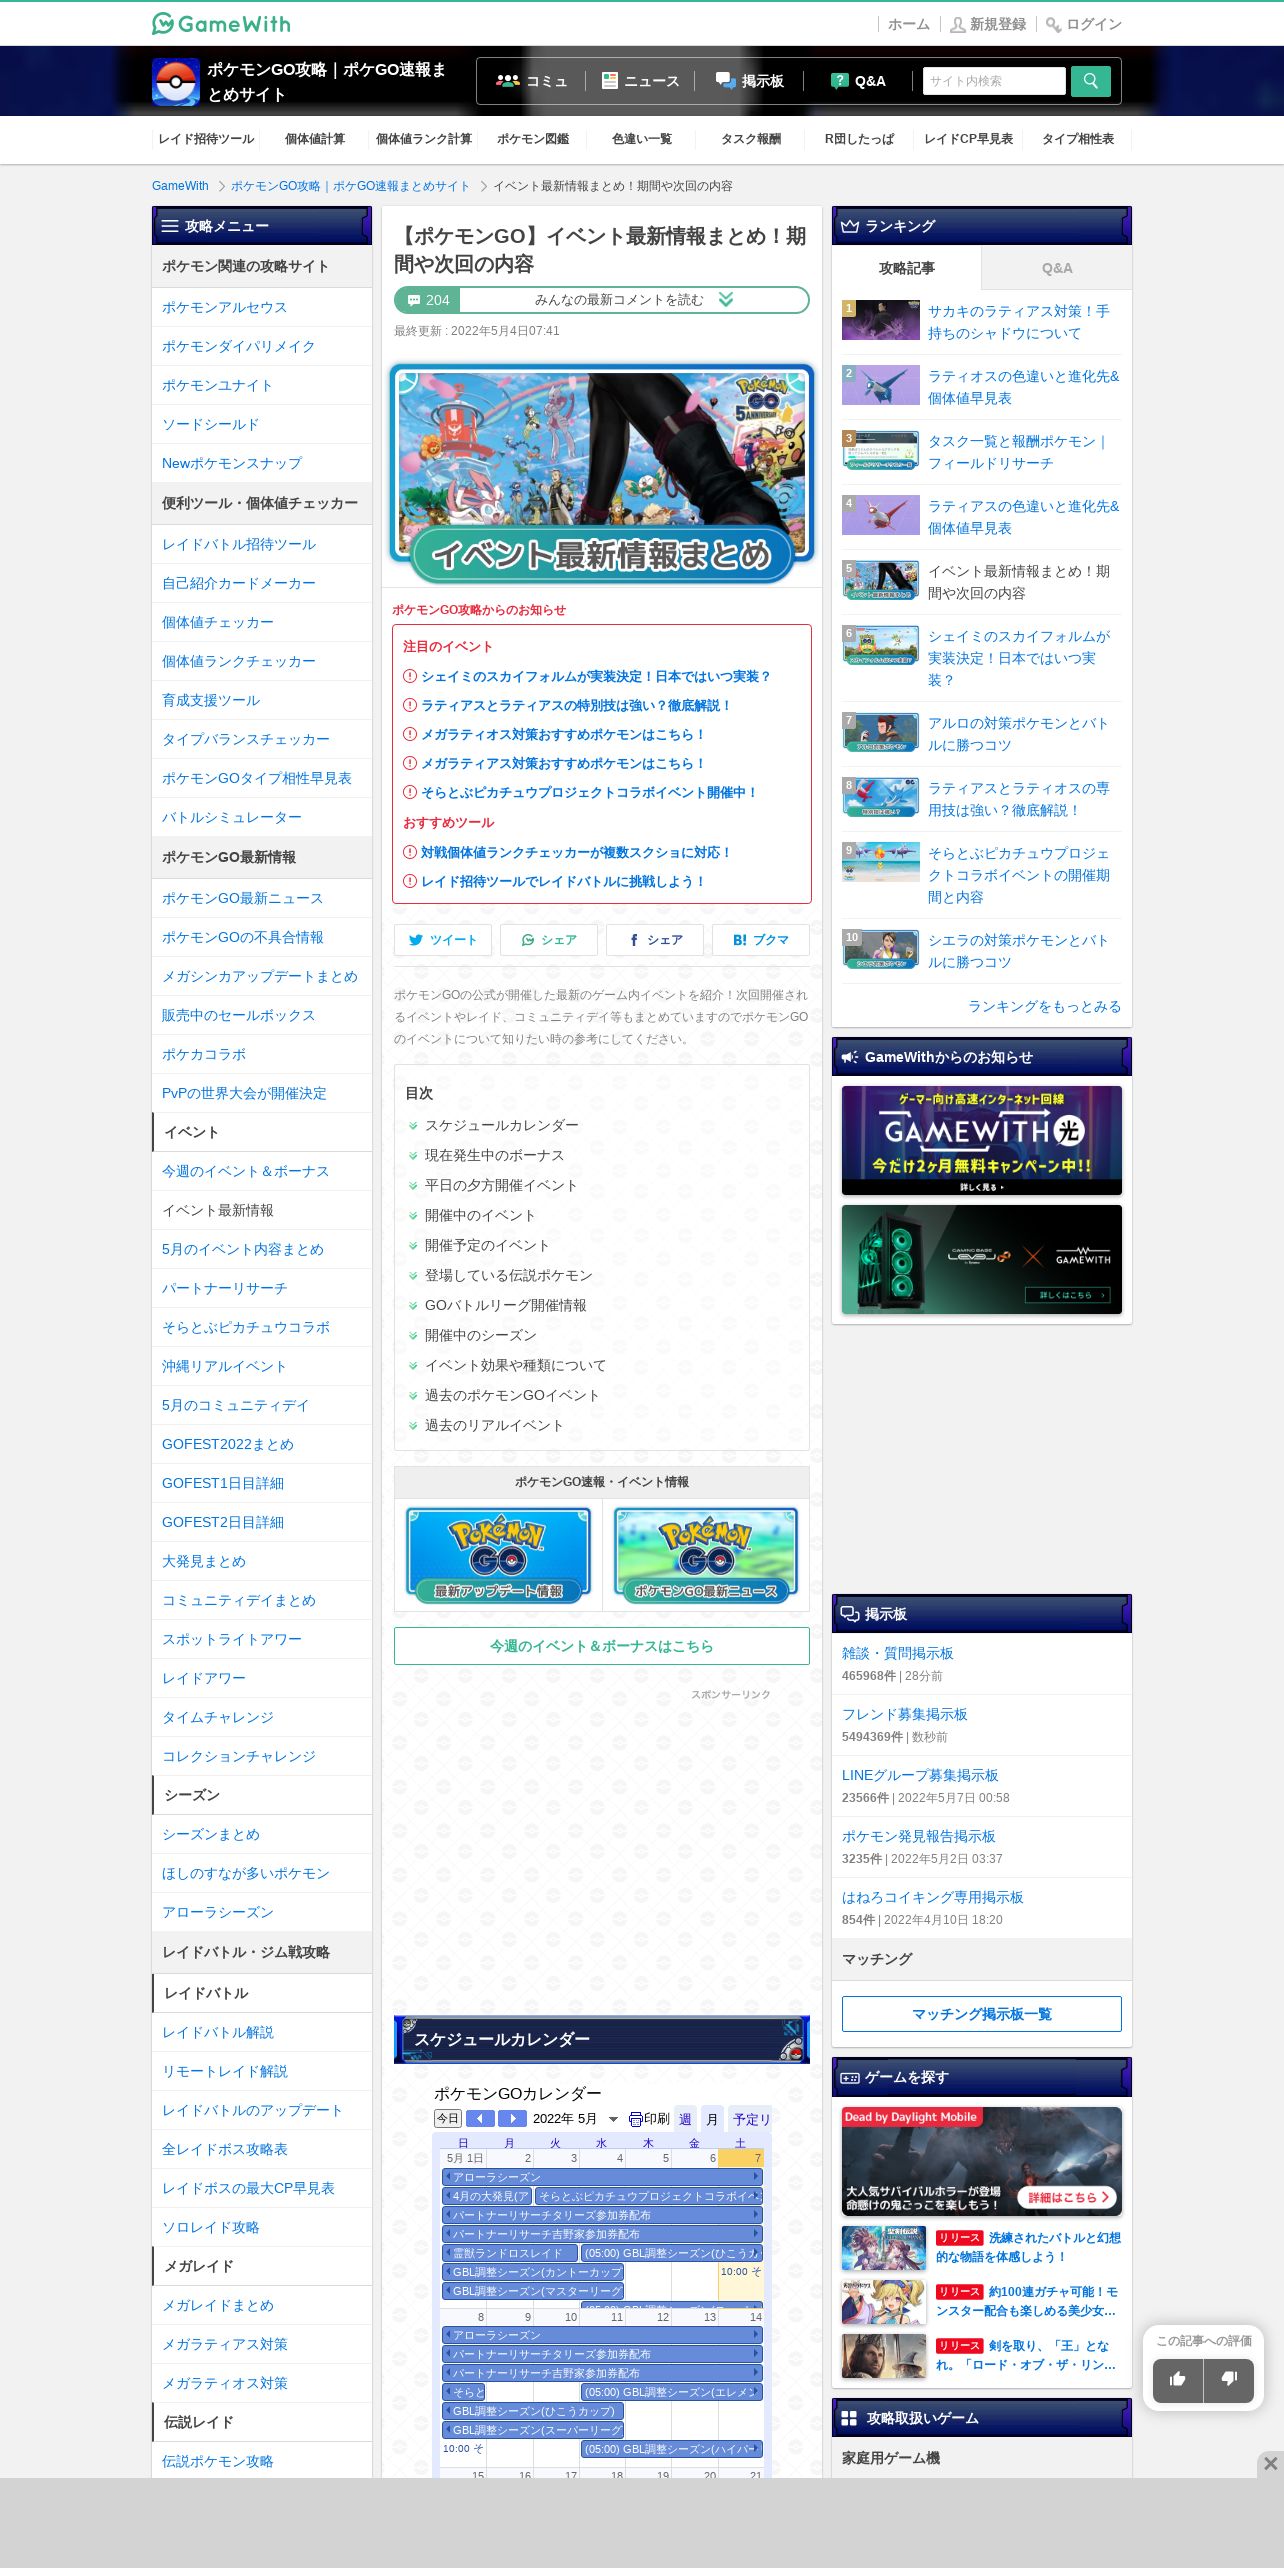Jump to 平日の夕方開催イベント in contents
The image size is (1284, 2568).
[501, 1185]
